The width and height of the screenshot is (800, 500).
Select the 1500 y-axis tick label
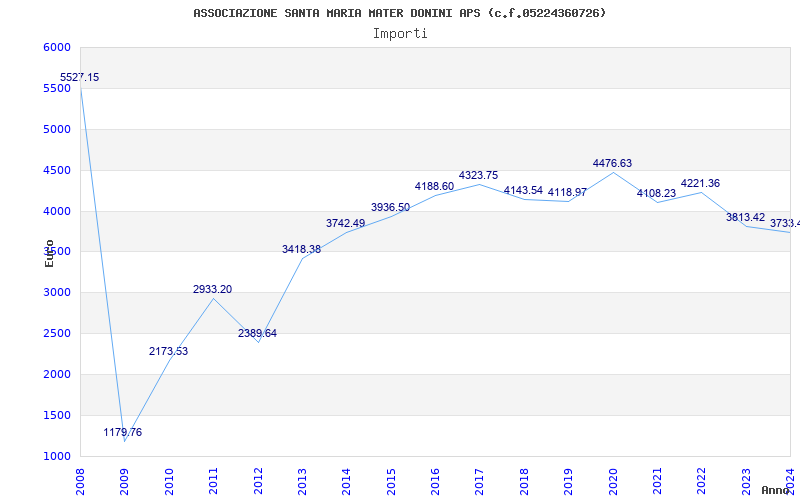(x=57, y=415)
